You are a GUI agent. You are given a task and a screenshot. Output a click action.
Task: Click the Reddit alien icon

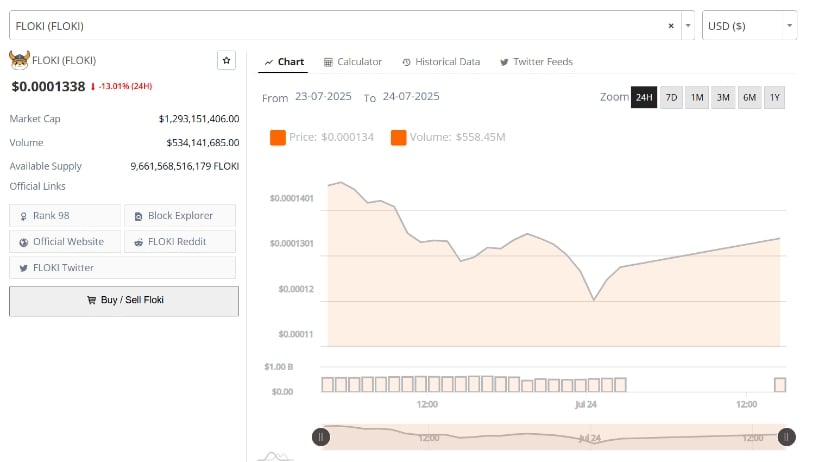click(x=138, y=243)
